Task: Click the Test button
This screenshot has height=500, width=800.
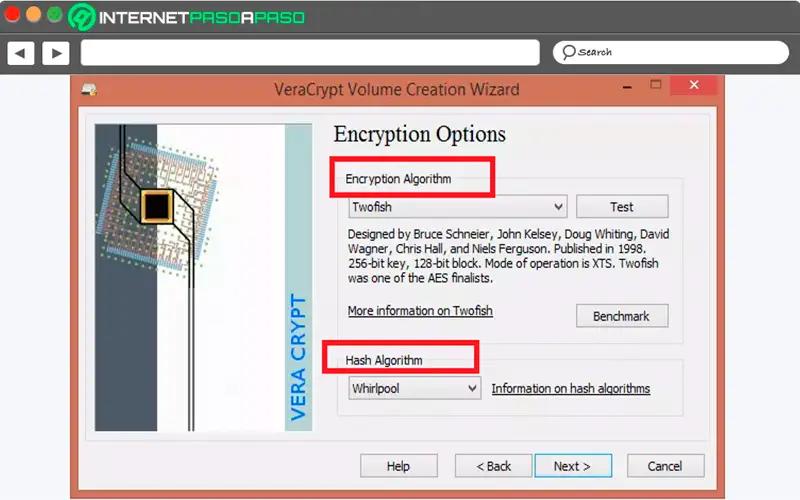Action: pos(622,207)
